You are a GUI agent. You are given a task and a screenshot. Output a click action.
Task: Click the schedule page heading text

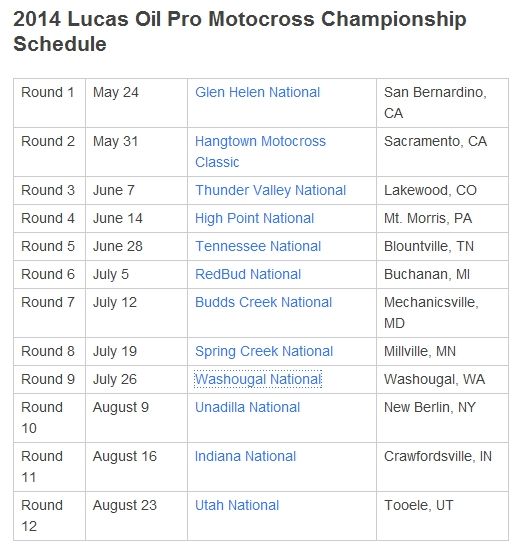(240, 32)
